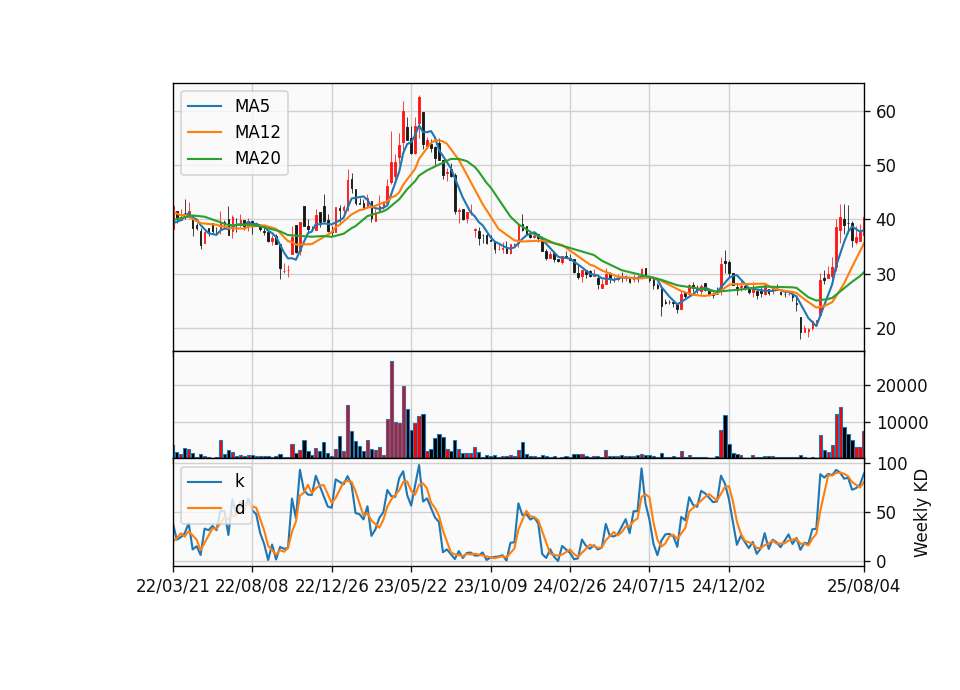Click the price axis value 50
The image size is (960, 690).
pos(886,166)
